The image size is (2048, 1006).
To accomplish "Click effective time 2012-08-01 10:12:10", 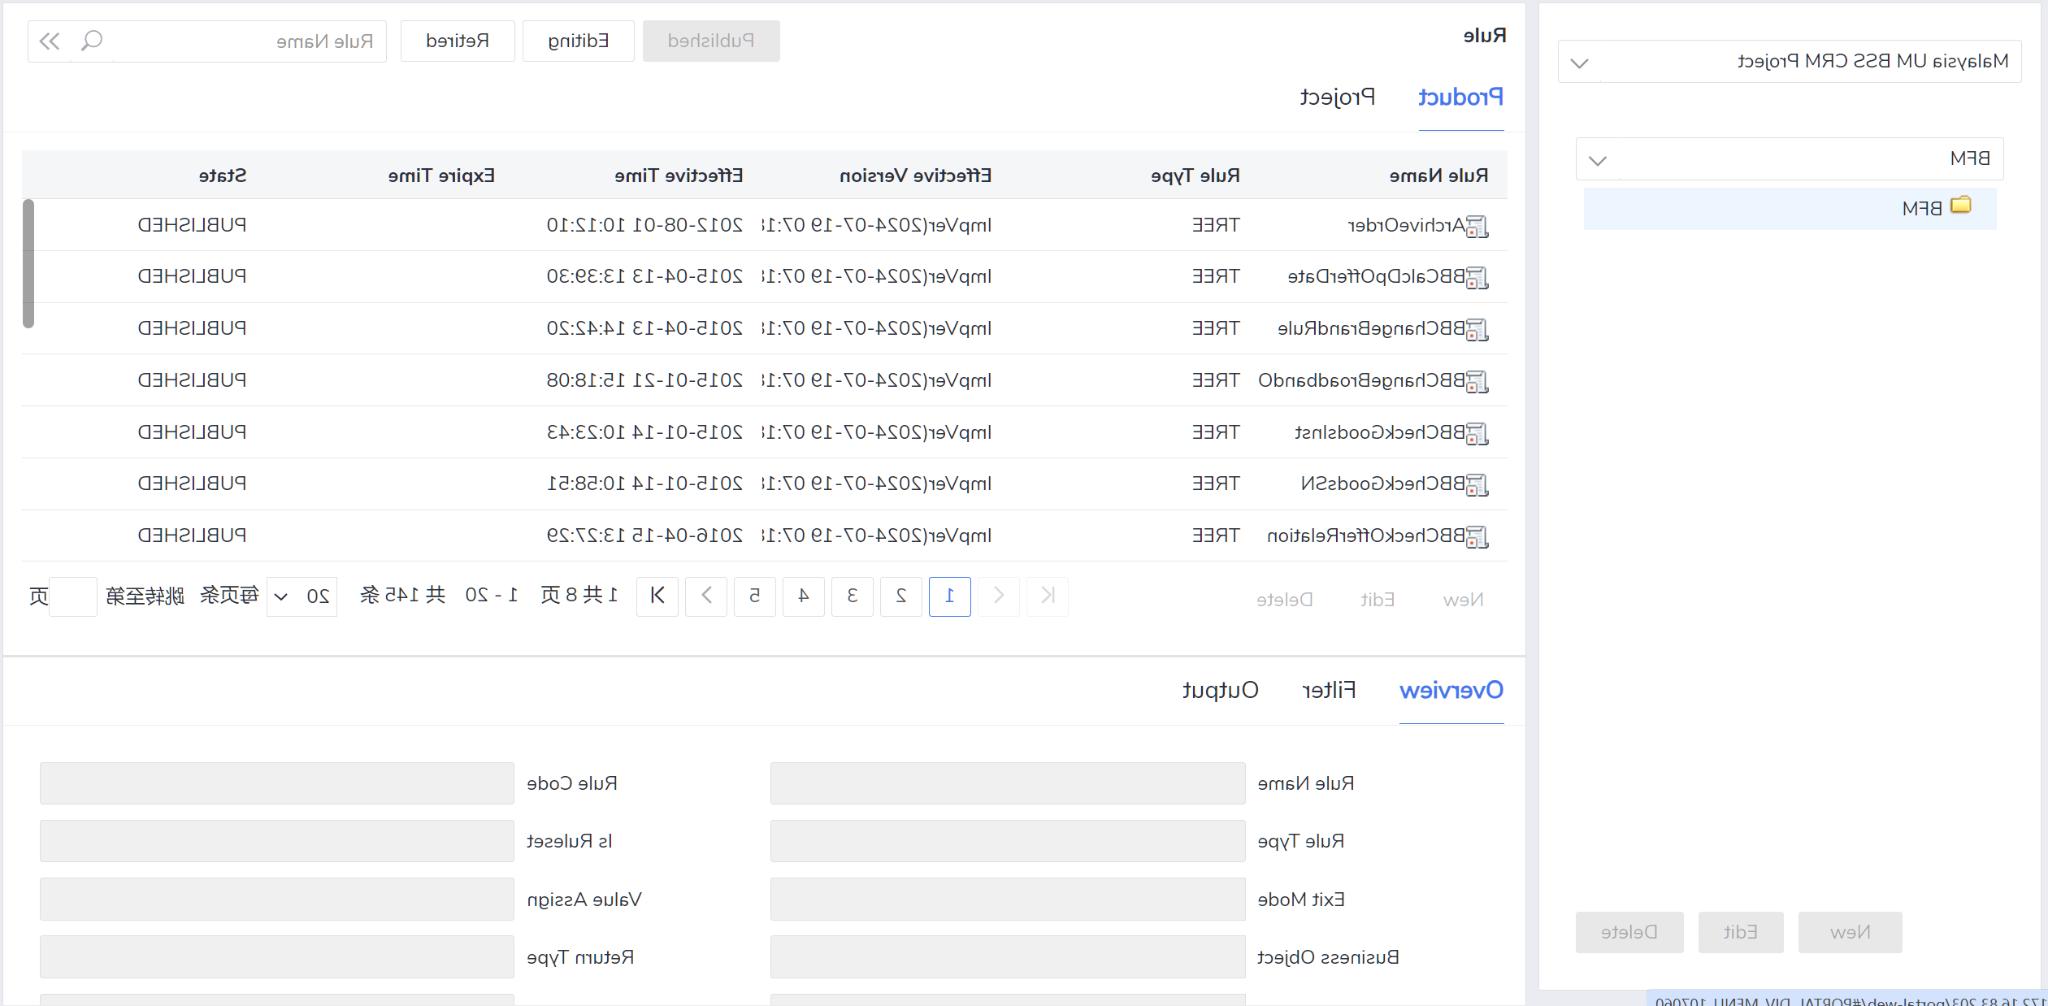I will pyautogui.click(x=644, y=226).
